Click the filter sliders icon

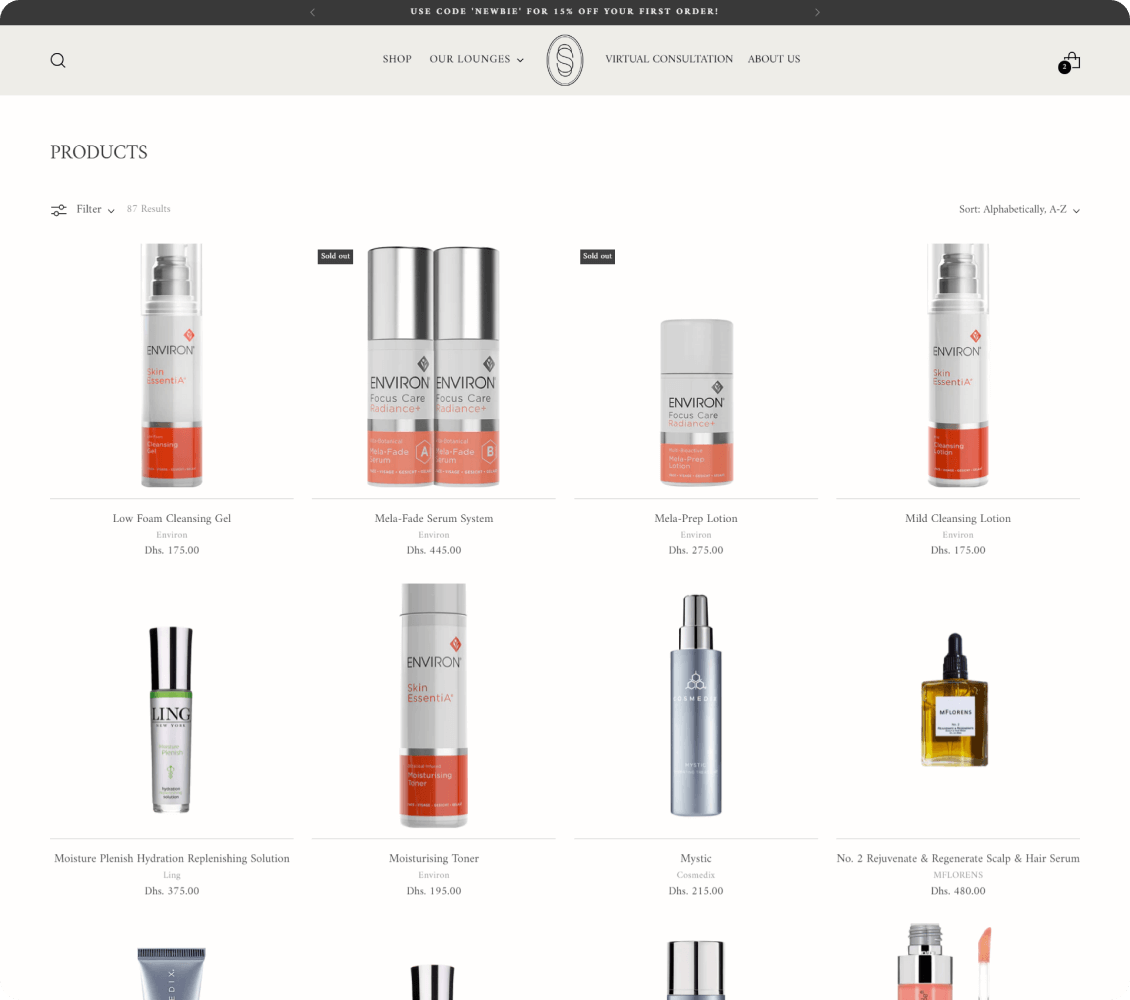coord(59,210)
